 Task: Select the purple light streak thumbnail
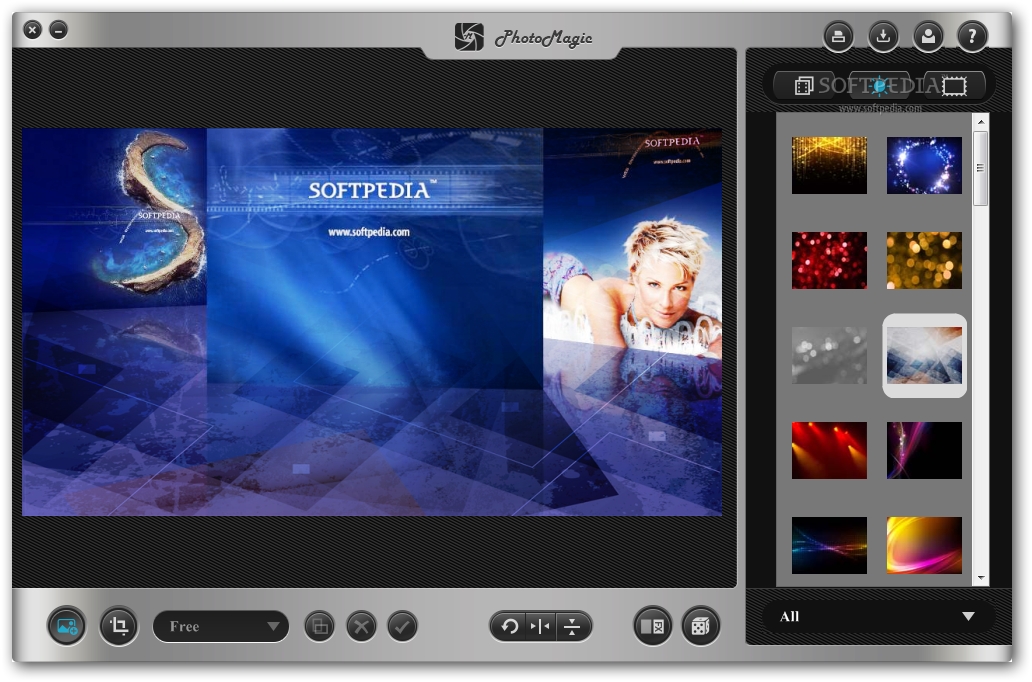(924, 450)
